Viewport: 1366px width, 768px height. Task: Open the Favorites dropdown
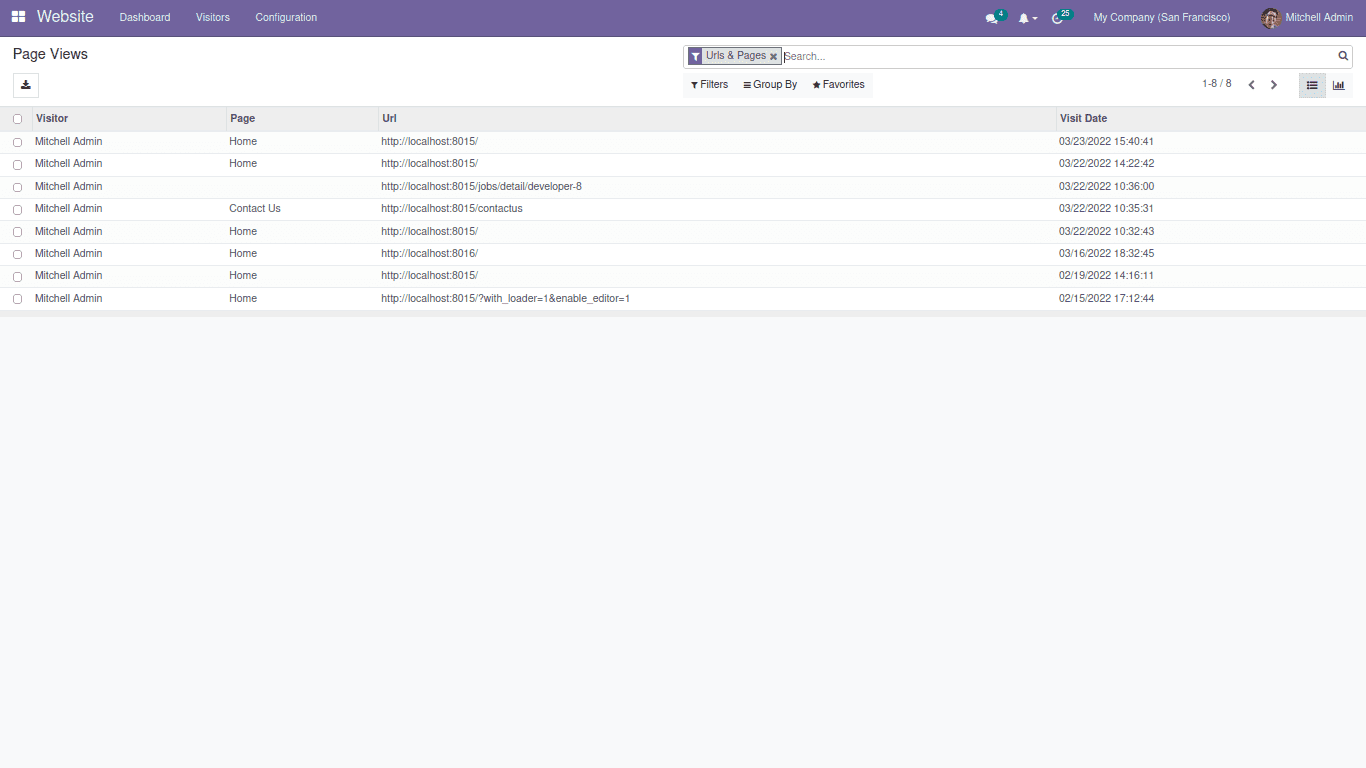pyautogui.click(x=838, y=85)
